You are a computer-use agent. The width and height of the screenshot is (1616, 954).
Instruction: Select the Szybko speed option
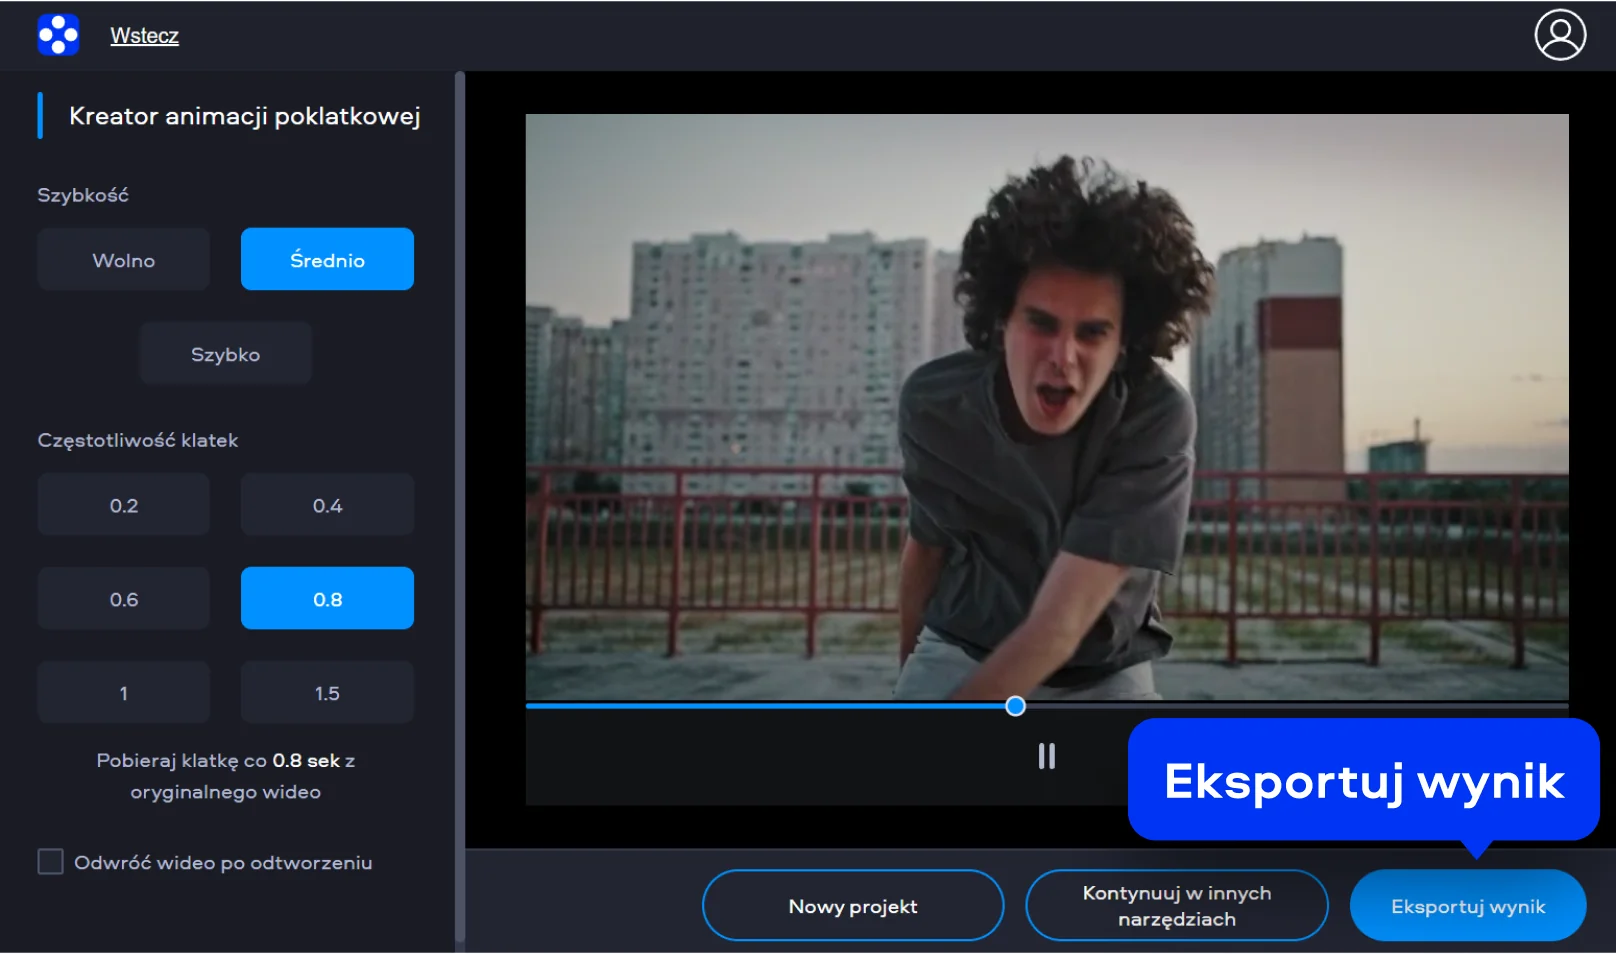pos(225,354)
